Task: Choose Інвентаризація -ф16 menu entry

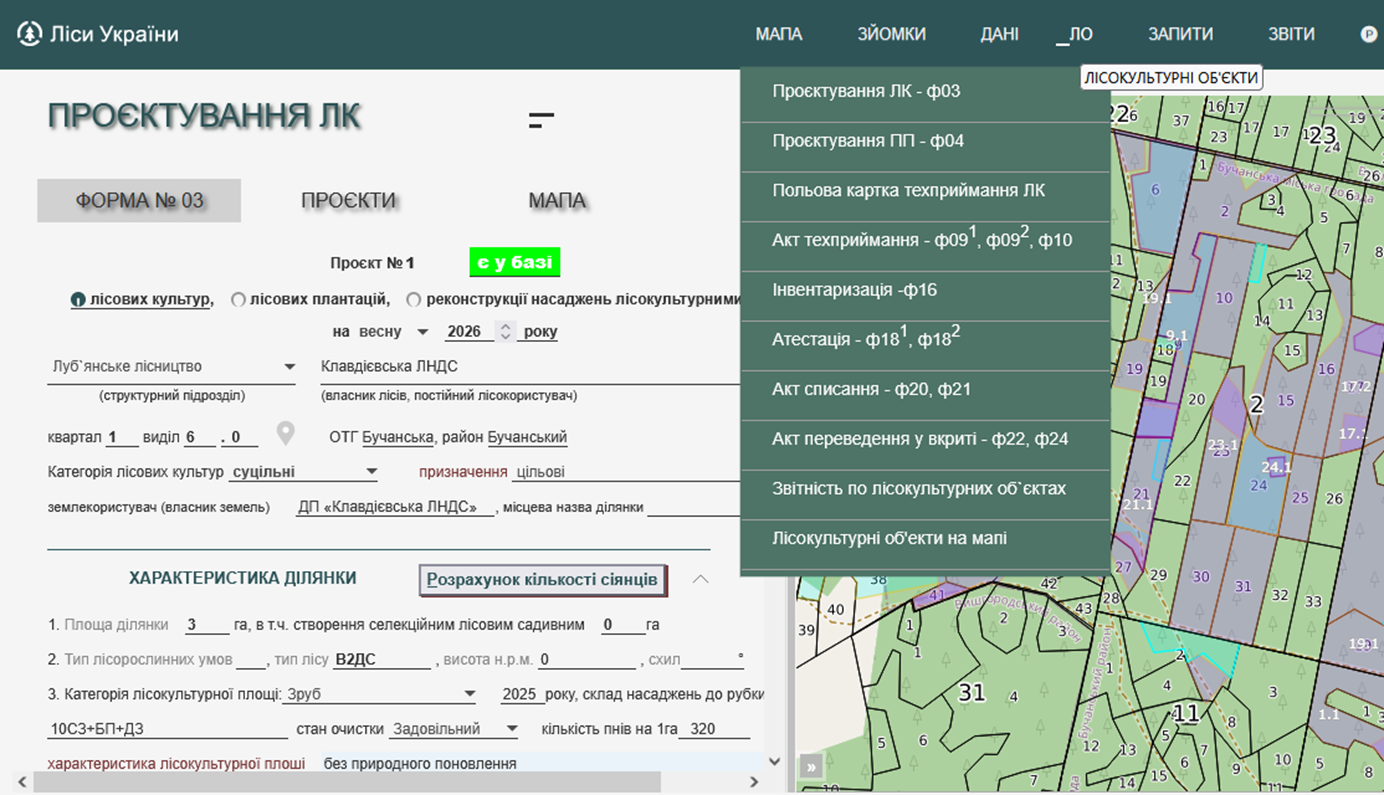Action: 925,290
